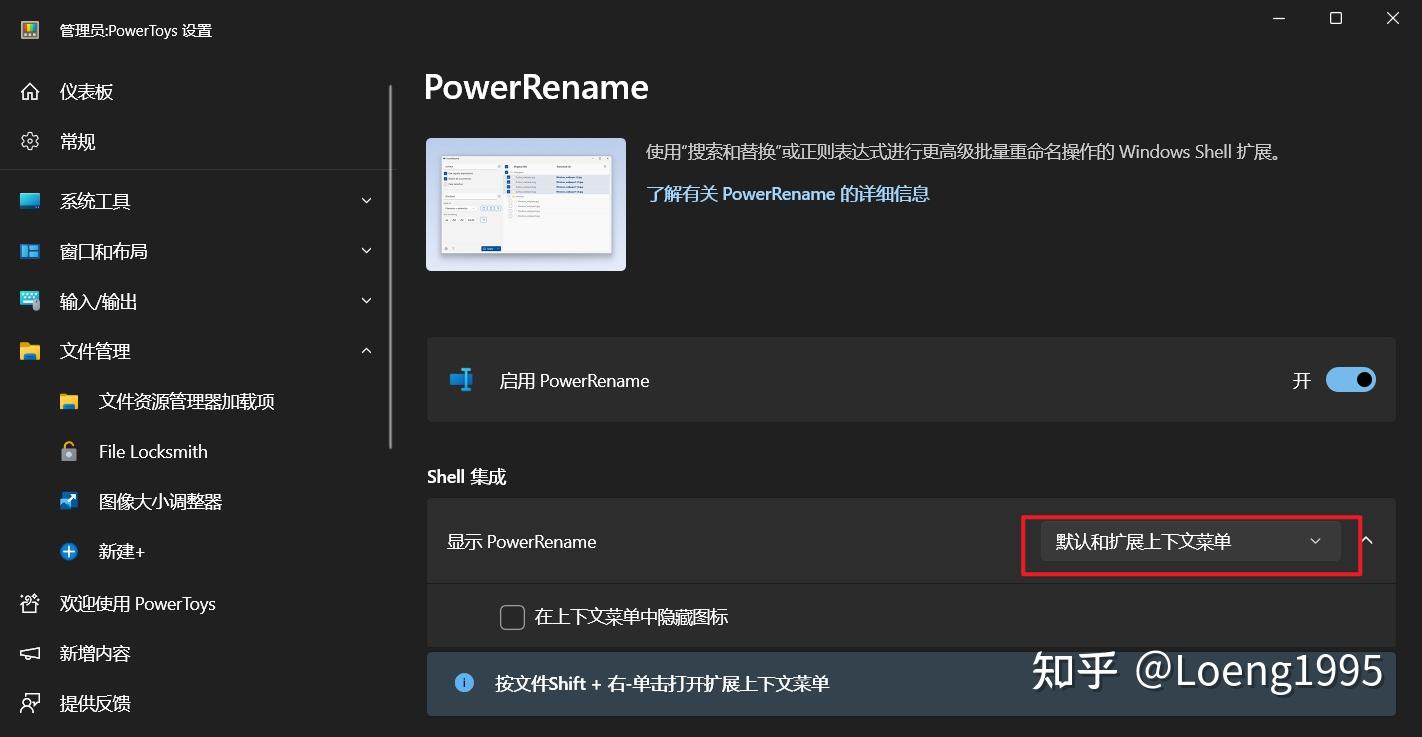Viewport: 1422px width, 737px height.
Task: Select the 窗口和布局 window layout icon
Action: 30,251
